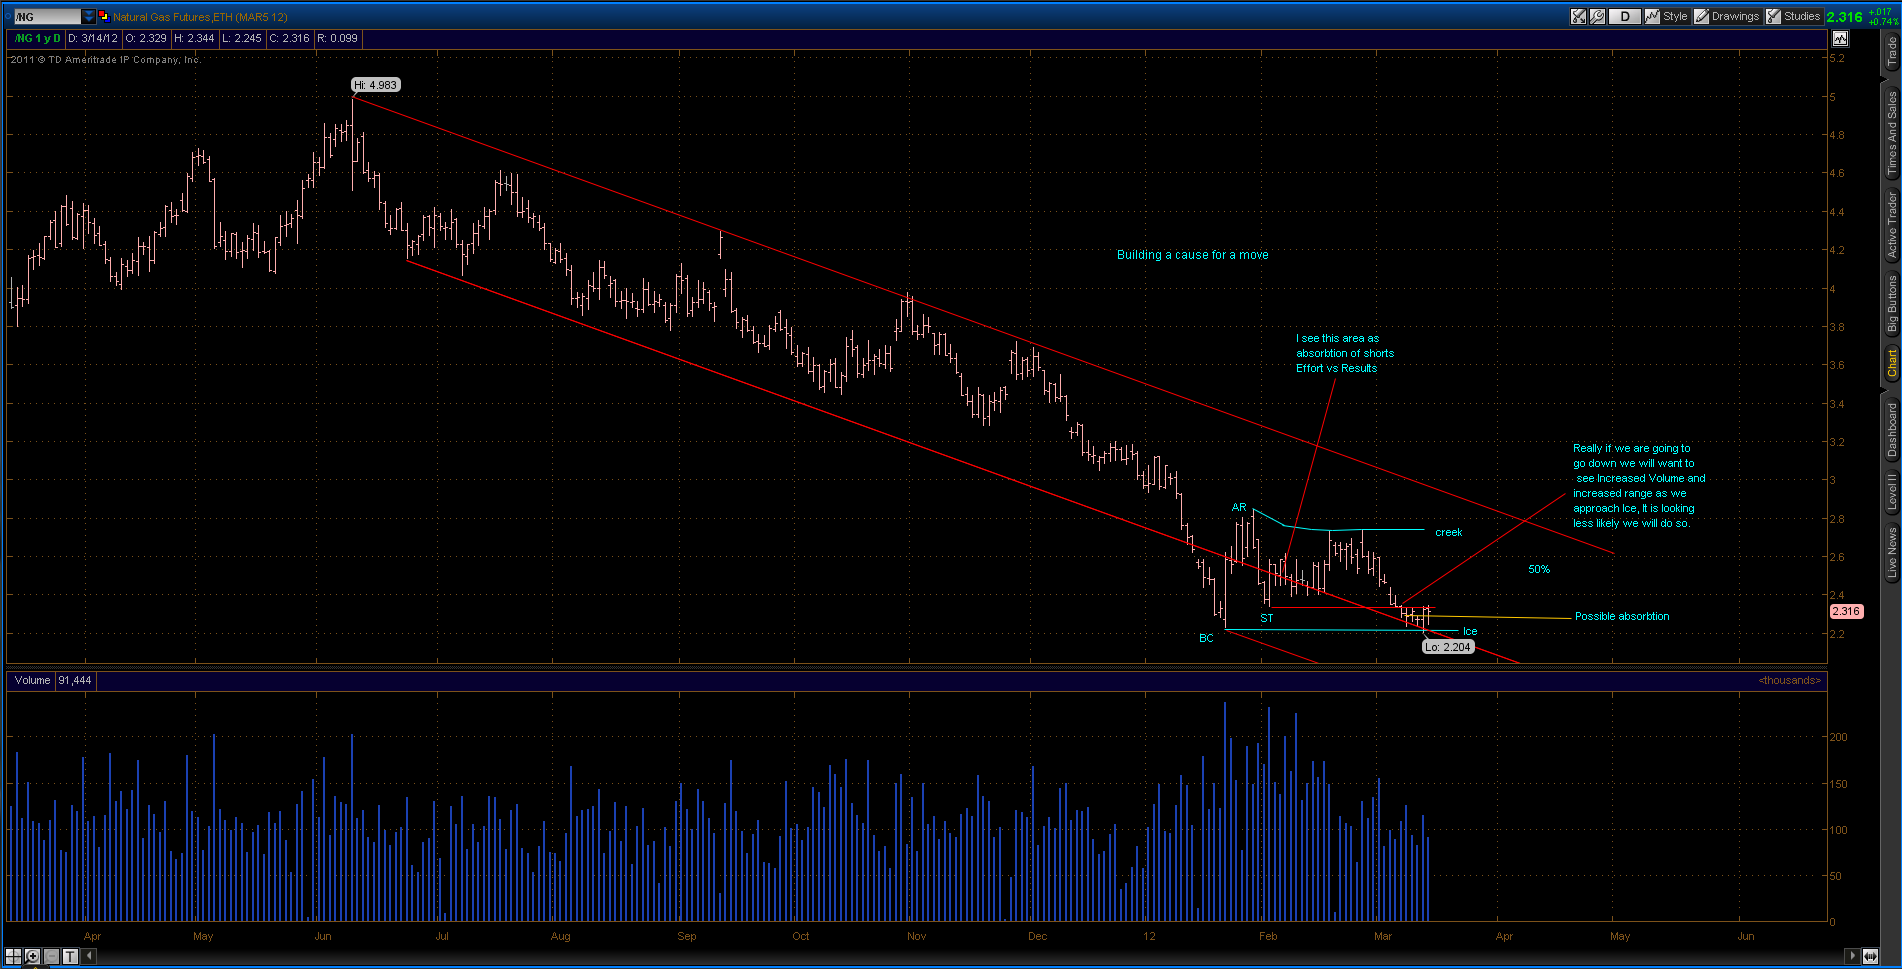Screen dimensions: 1902x969
Task: Click the T text tool icon
Action: pos(71,956)
